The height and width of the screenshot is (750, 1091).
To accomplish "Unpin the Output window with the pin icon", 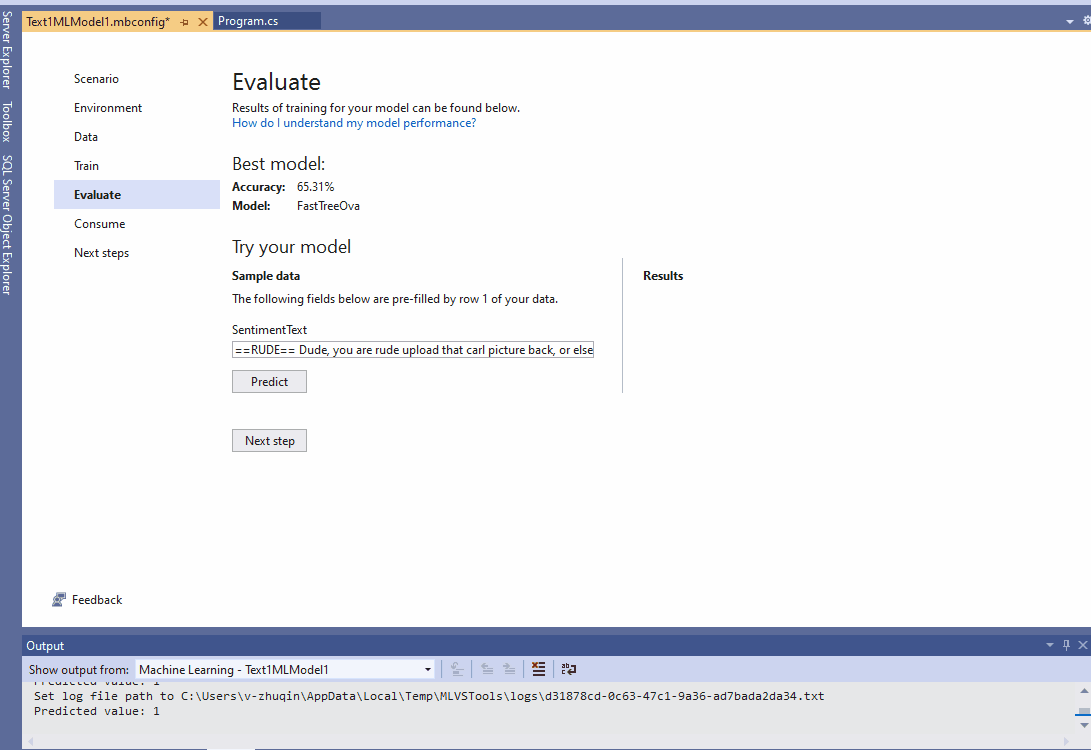I will 1066,645.
